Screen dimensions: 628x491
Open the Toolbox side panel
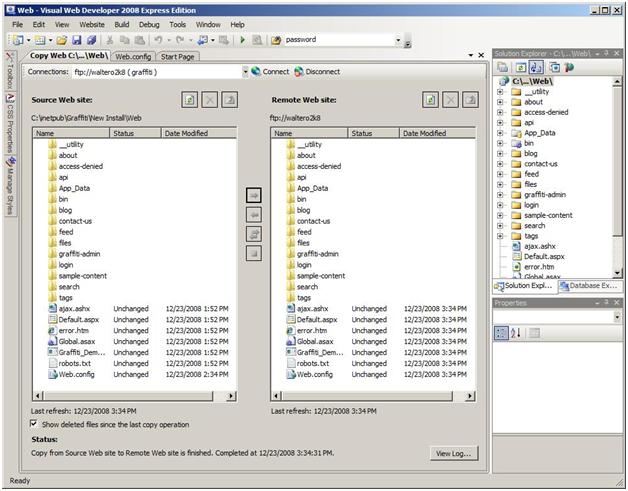click(x=10, y=71)
